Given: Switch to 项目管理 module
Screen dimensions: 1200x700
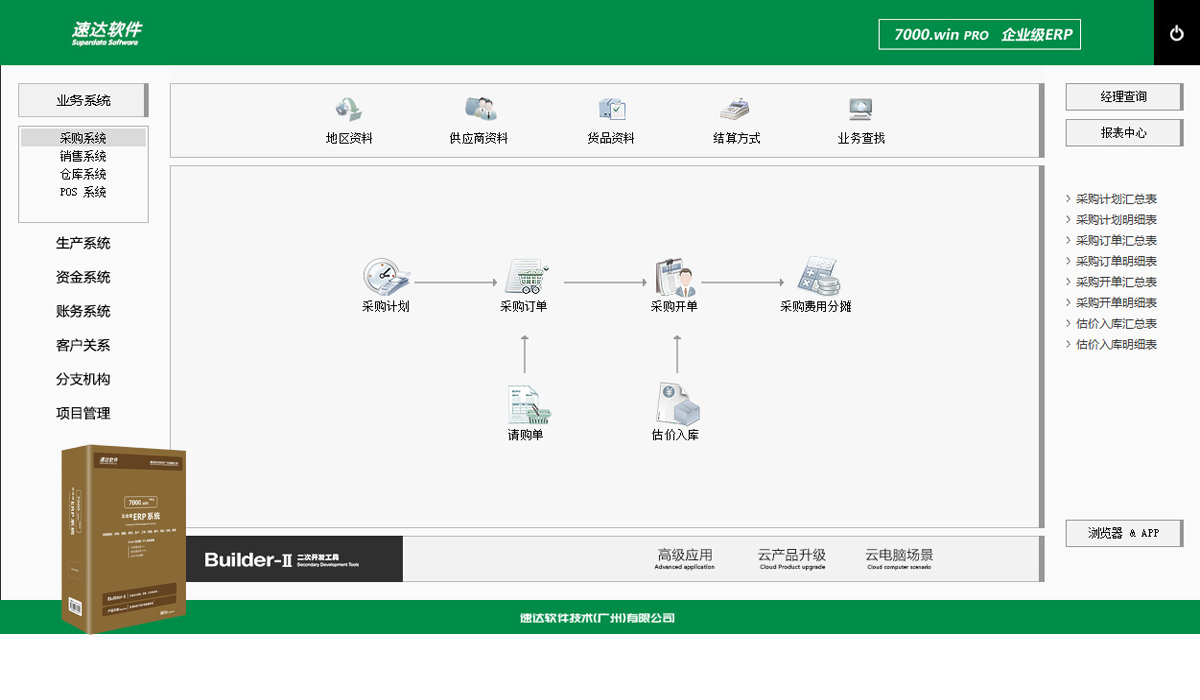Looking at the screenshot, I should point(83,413).
